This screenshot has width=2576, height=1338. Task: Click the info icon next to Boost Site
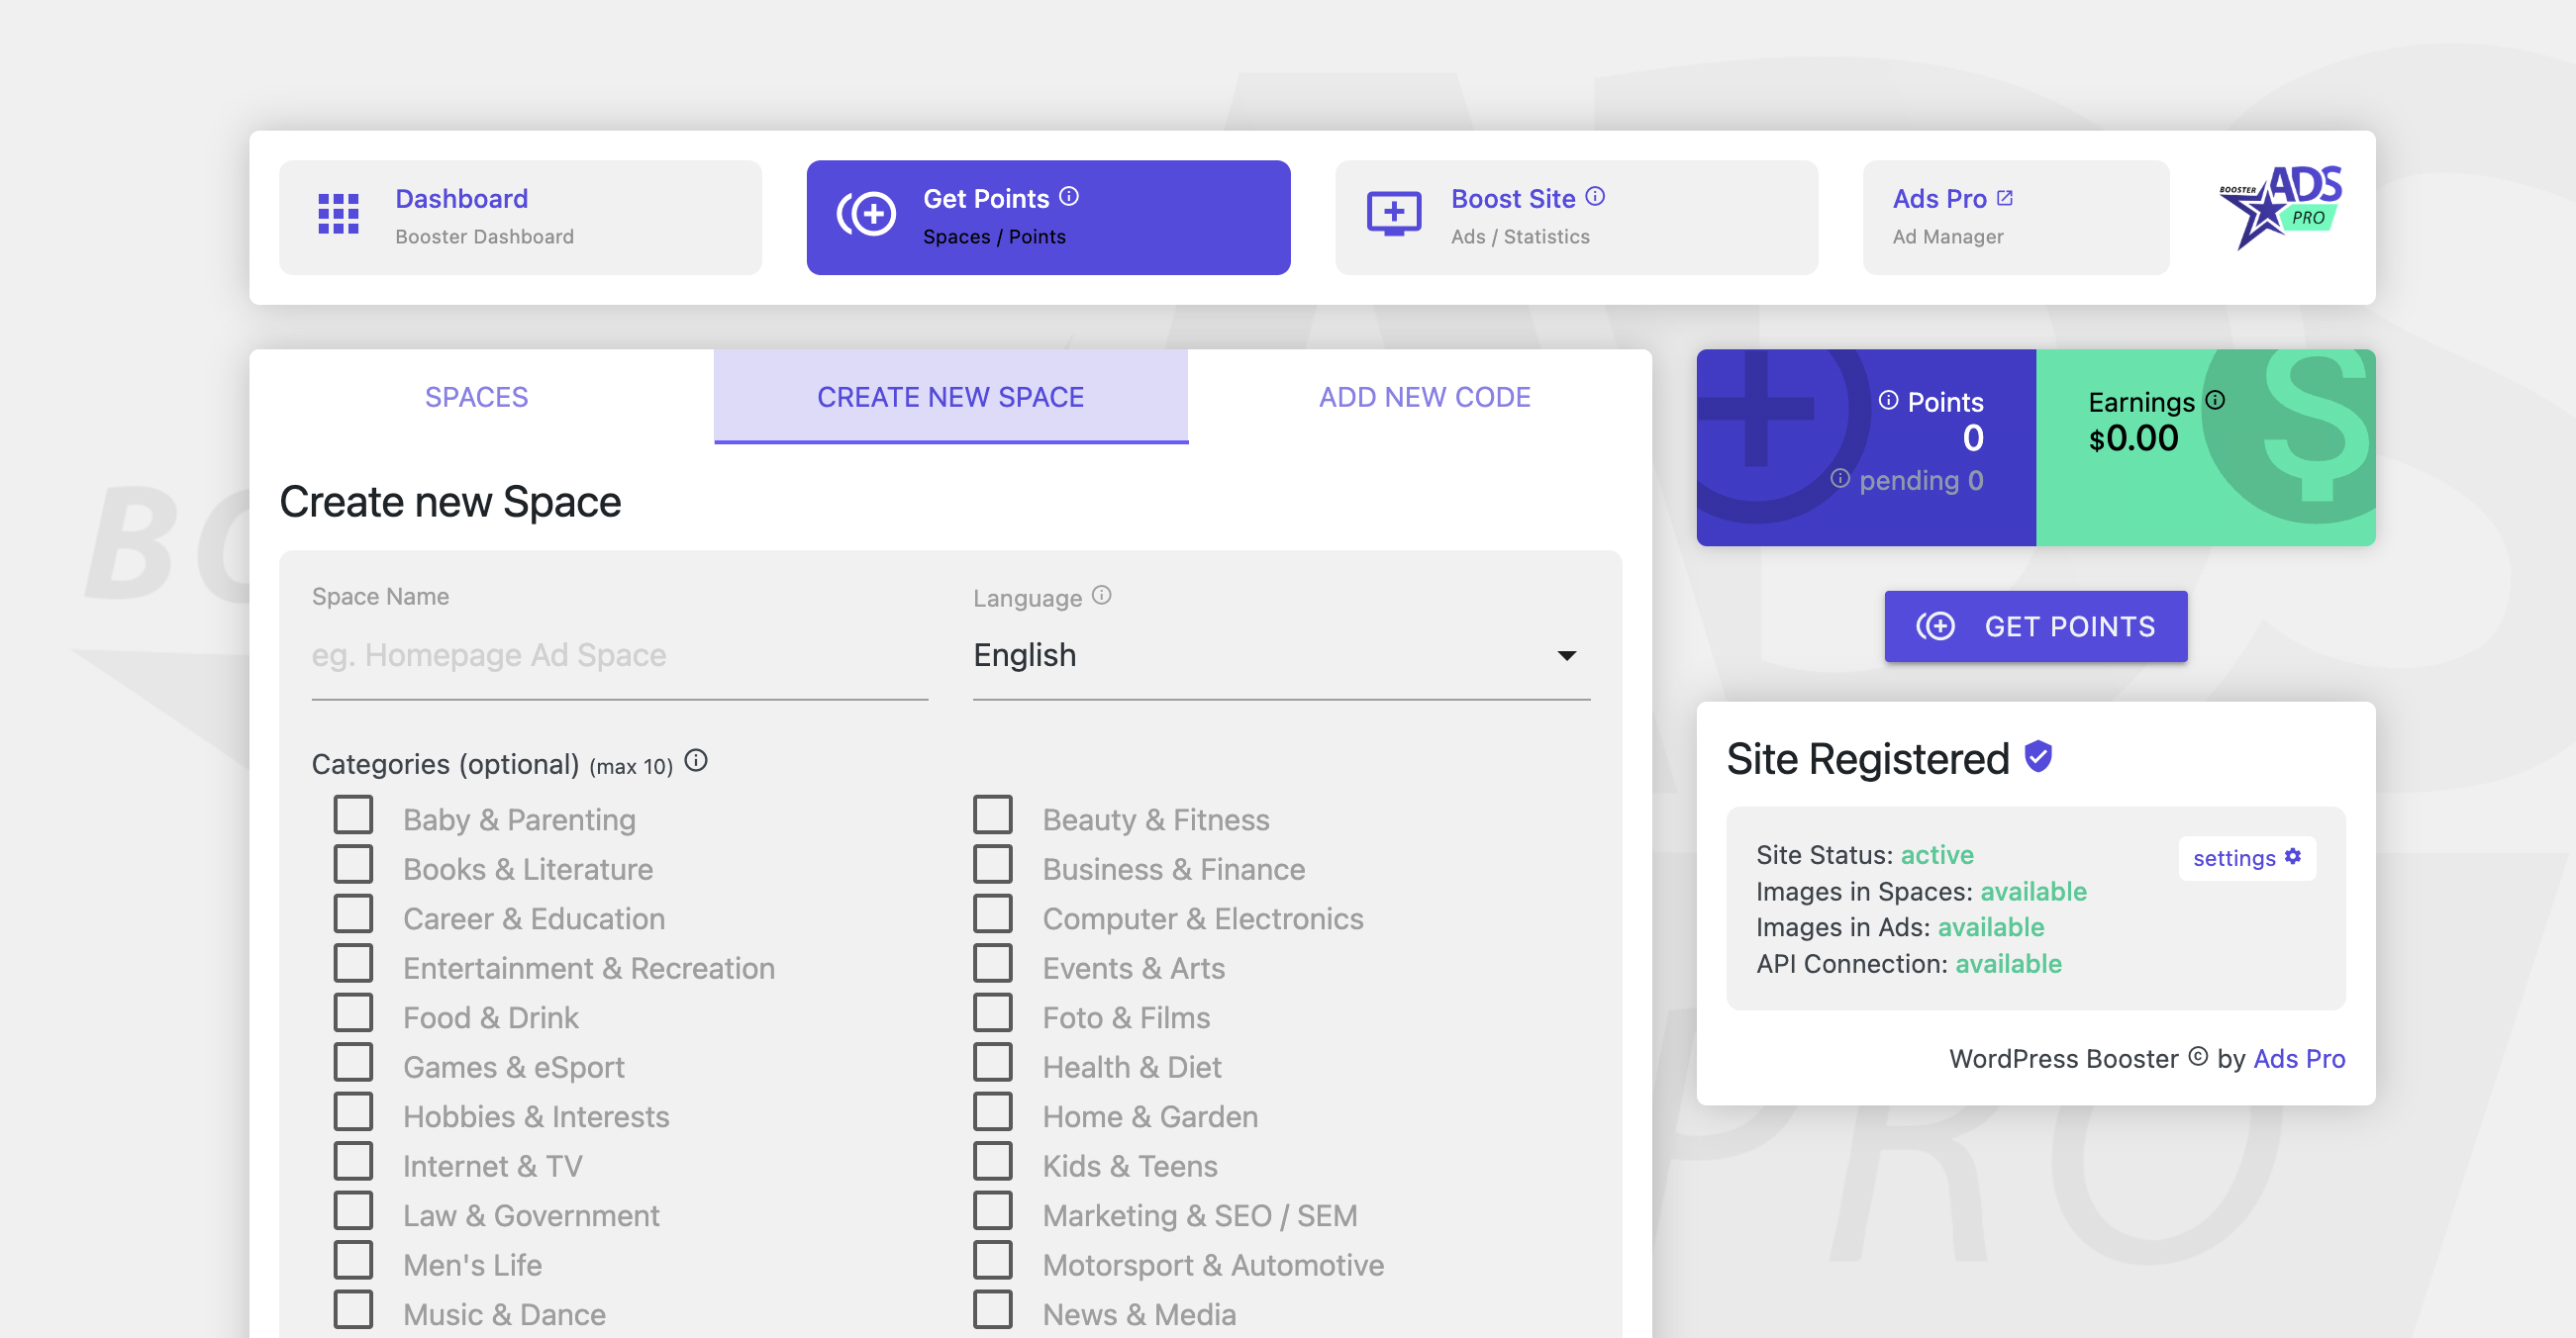pos(1595,197)
